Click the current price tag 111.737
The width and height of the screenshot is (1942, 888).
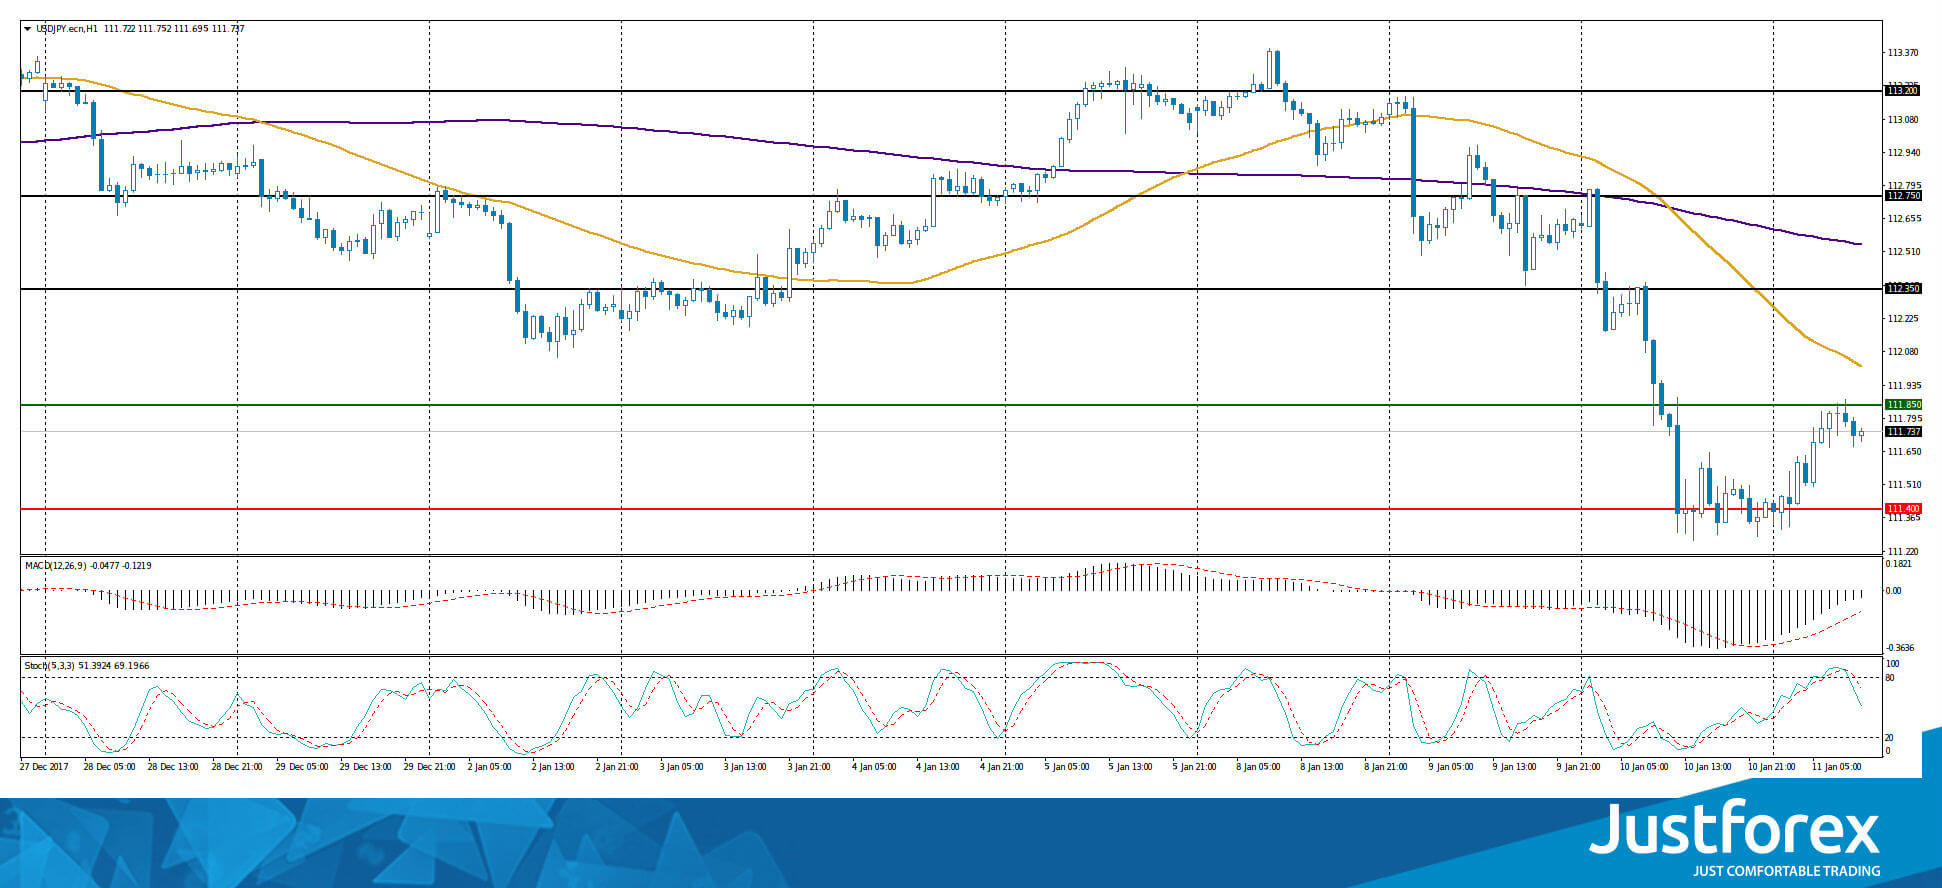click(x=1902, y=432)
